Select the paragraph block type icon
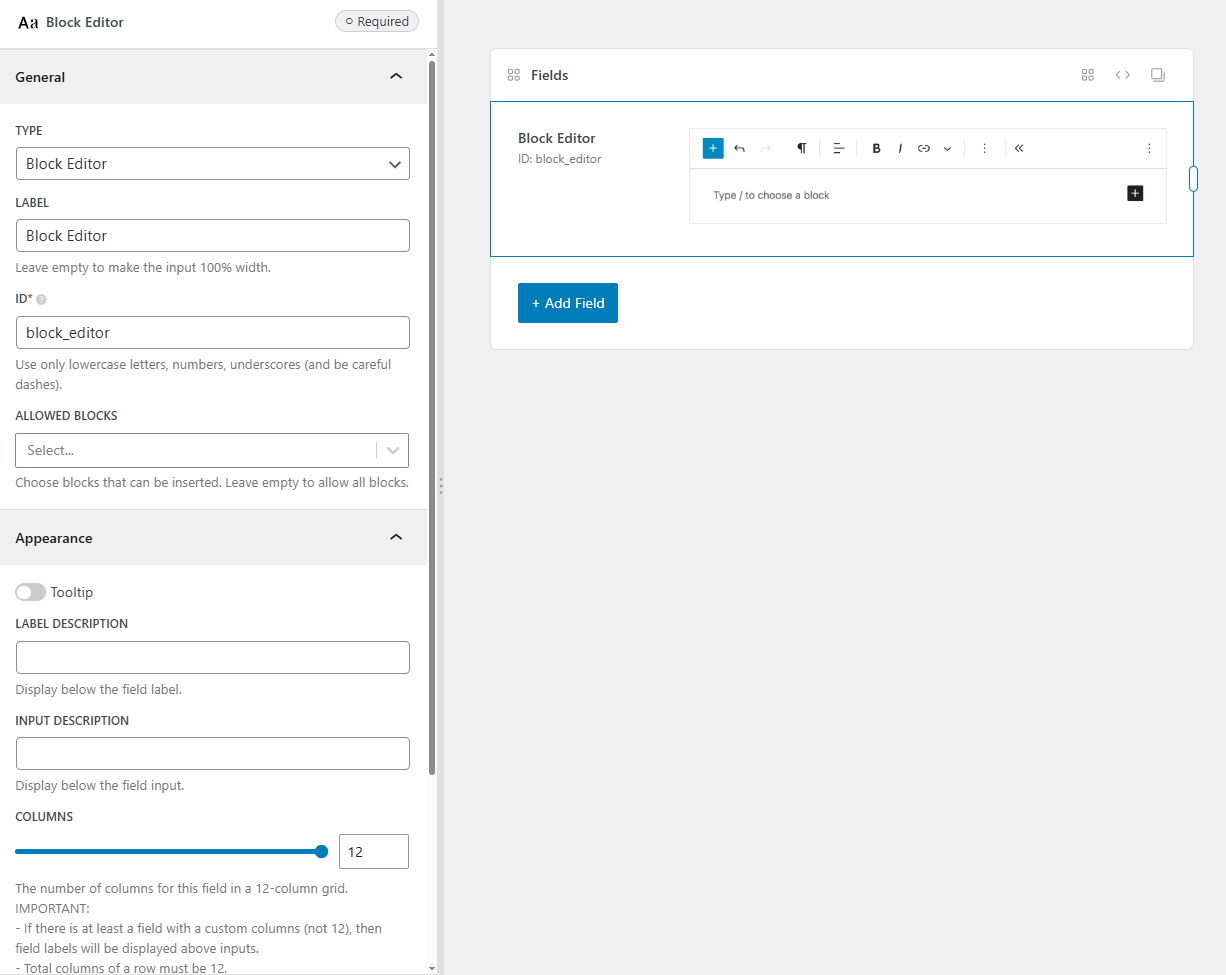 [801, 148]
